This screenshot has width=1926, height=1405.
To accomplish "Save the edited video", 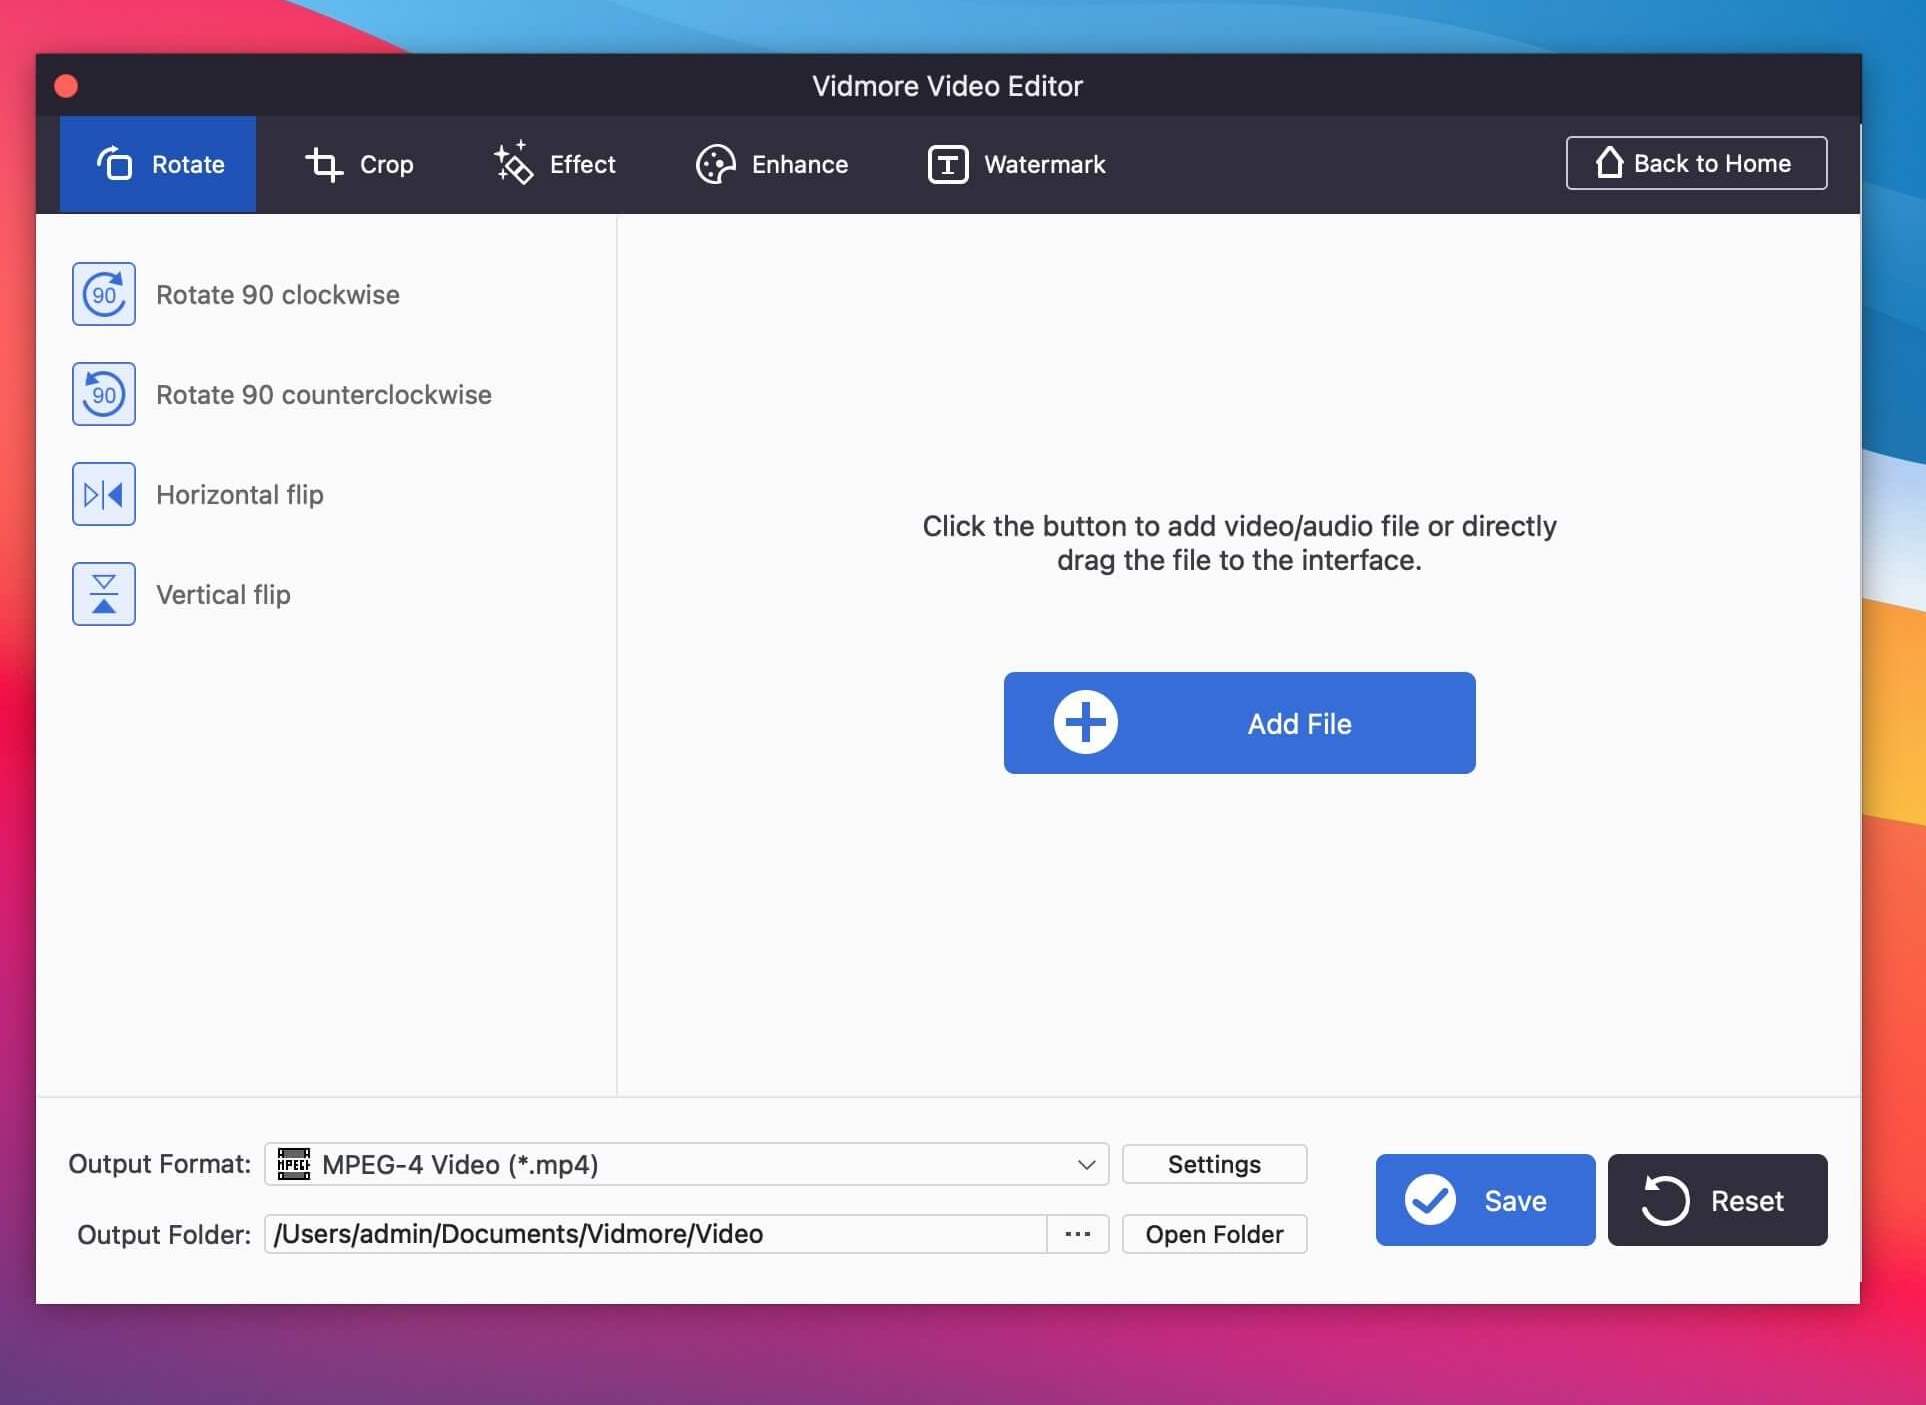I will click(x=1485, y=1200).
